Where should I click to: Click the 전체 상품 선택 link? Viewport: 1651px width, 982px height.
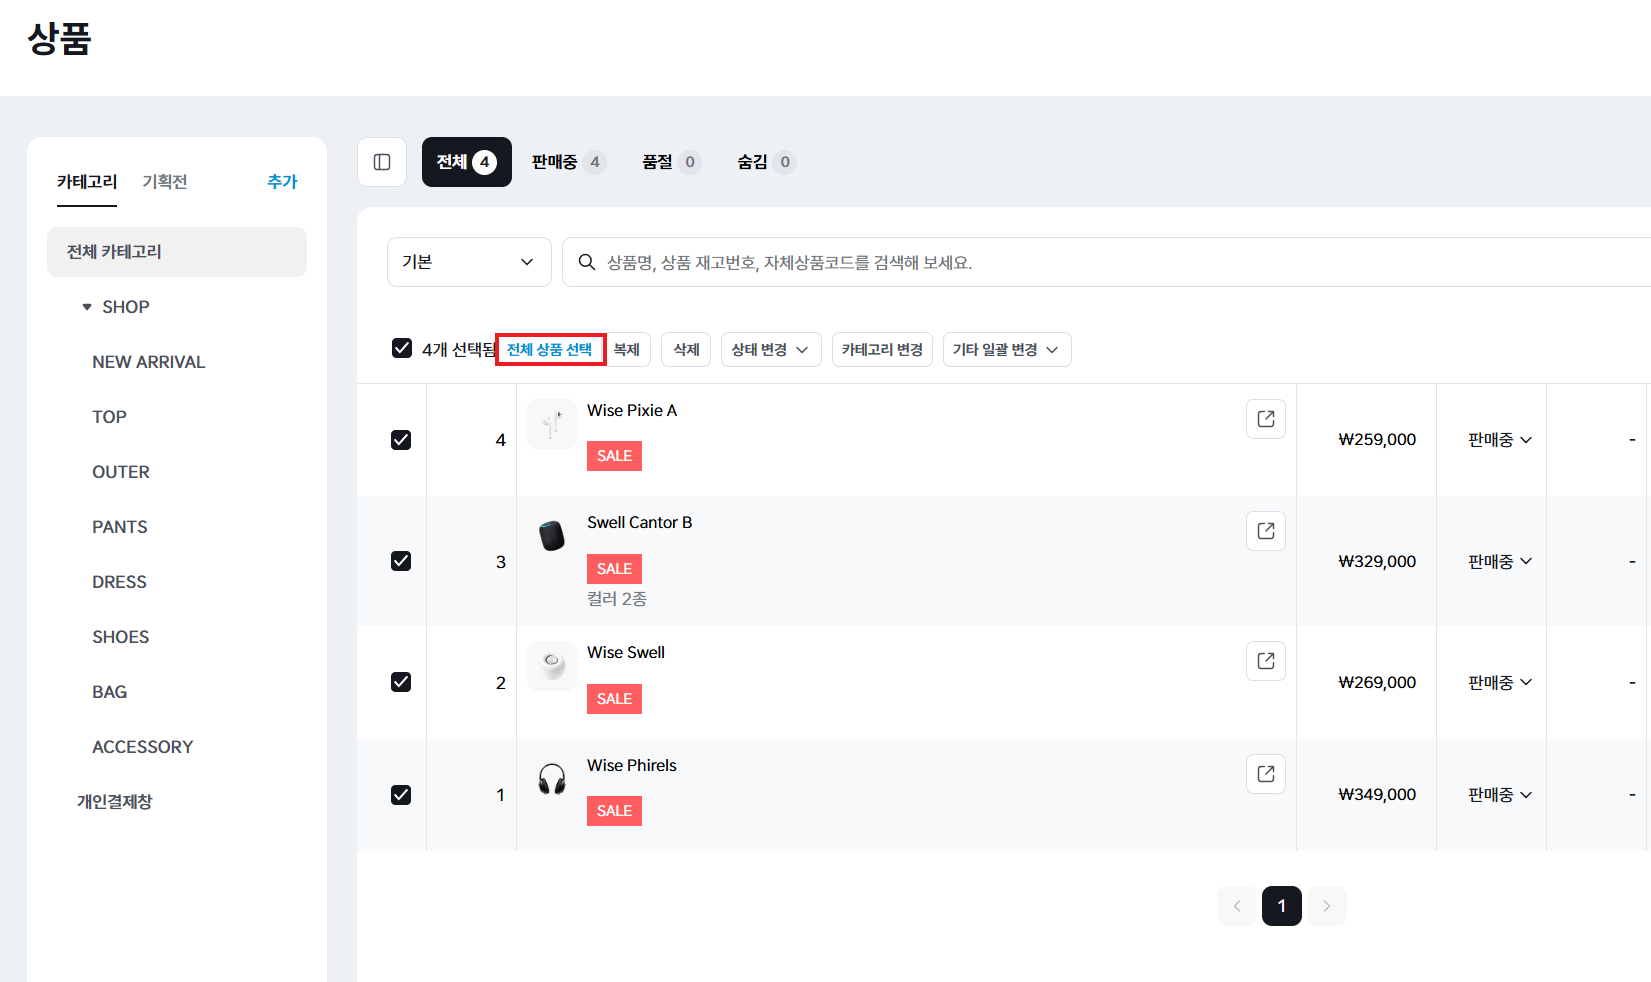(x=550, y=350)
